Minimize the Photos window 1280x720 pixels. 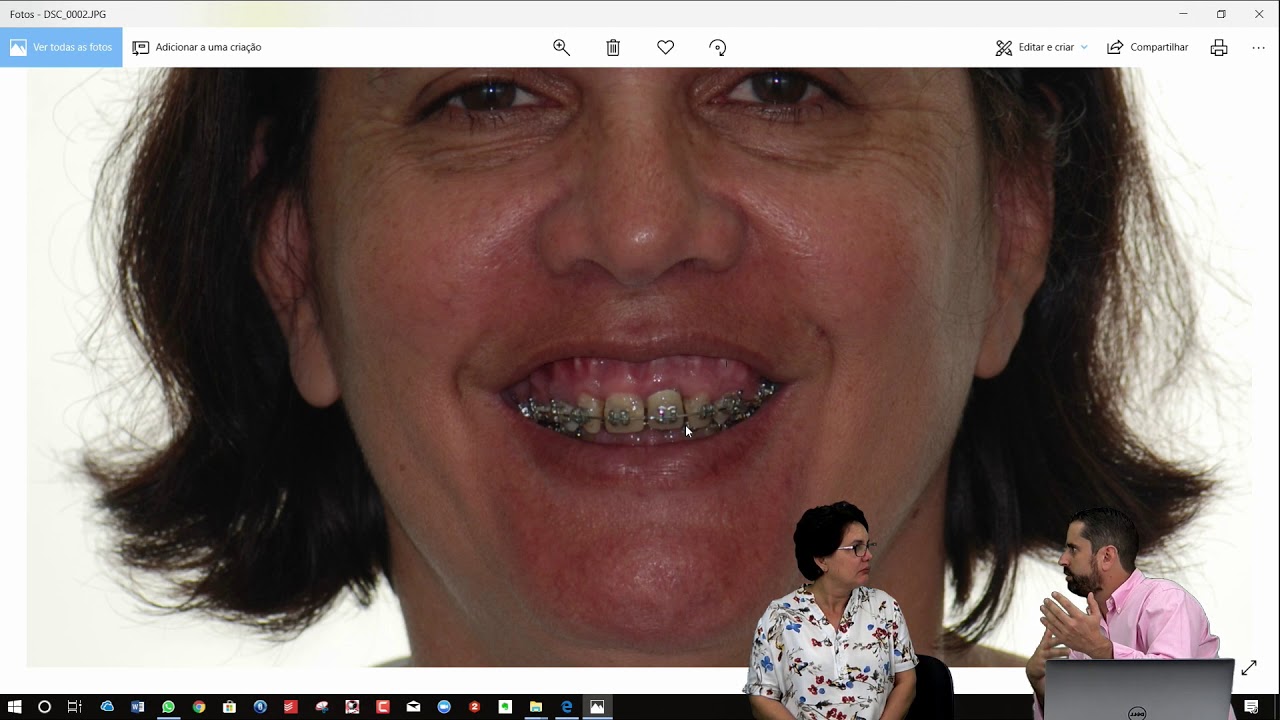(1184, 14)
